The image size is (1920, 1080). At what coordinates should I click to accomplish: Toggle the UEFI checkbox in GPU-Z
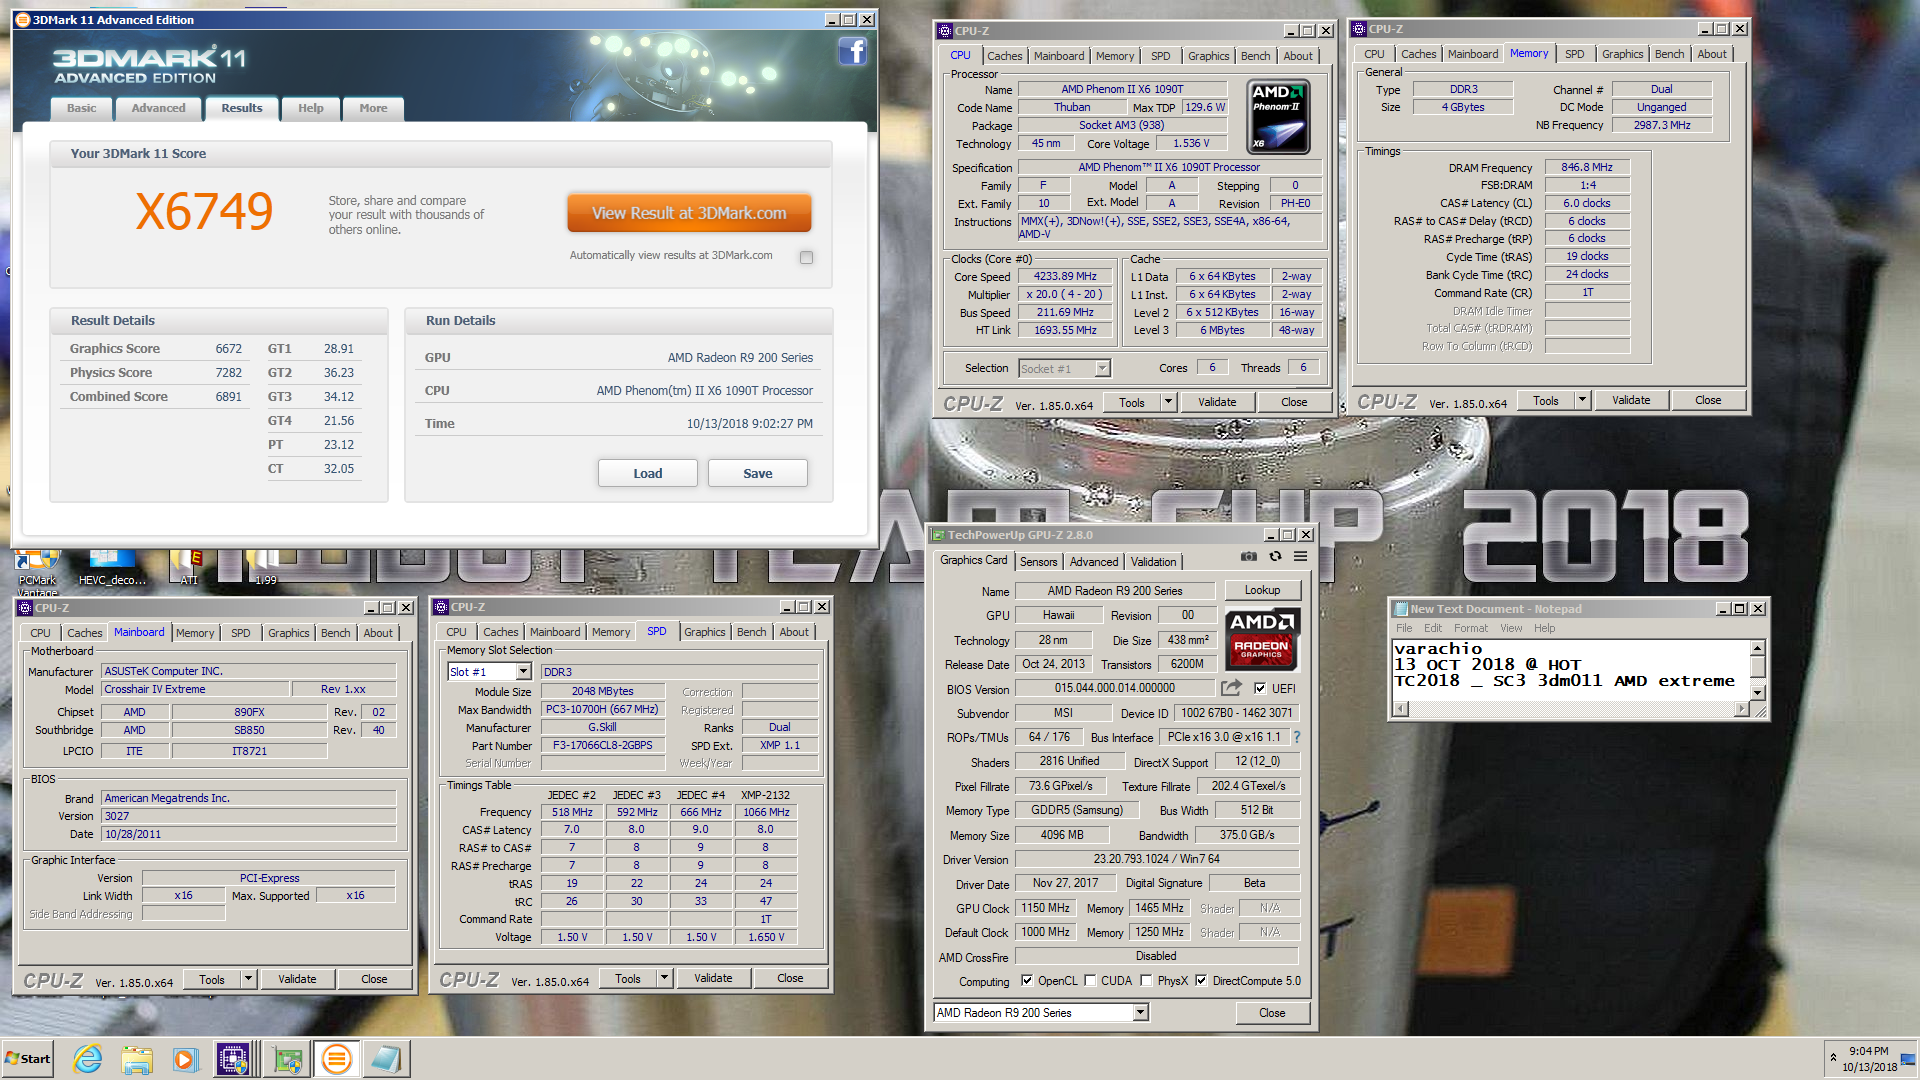(1260, 688)
